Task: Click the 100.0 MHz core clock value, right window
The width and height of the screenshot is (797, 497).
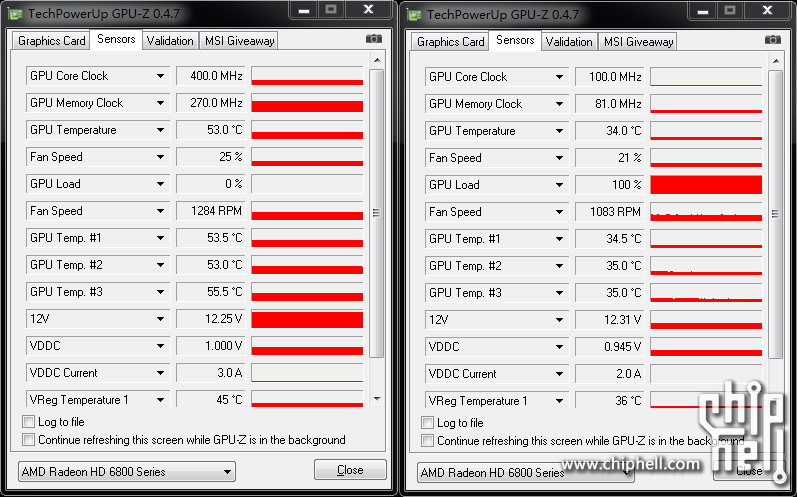Action: pos(609,77)
